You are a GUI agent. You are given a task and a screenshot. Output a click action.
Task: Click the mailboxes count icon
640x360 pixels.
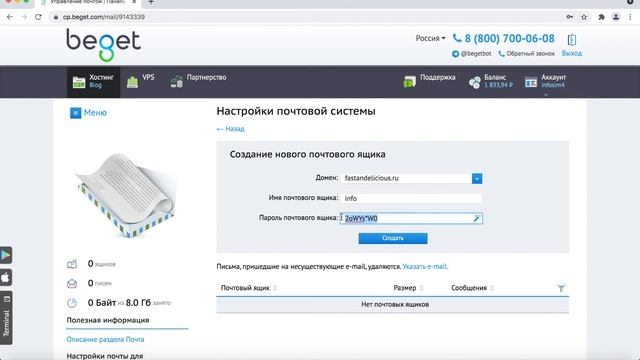pyautogui.click(x=72, y=264)
